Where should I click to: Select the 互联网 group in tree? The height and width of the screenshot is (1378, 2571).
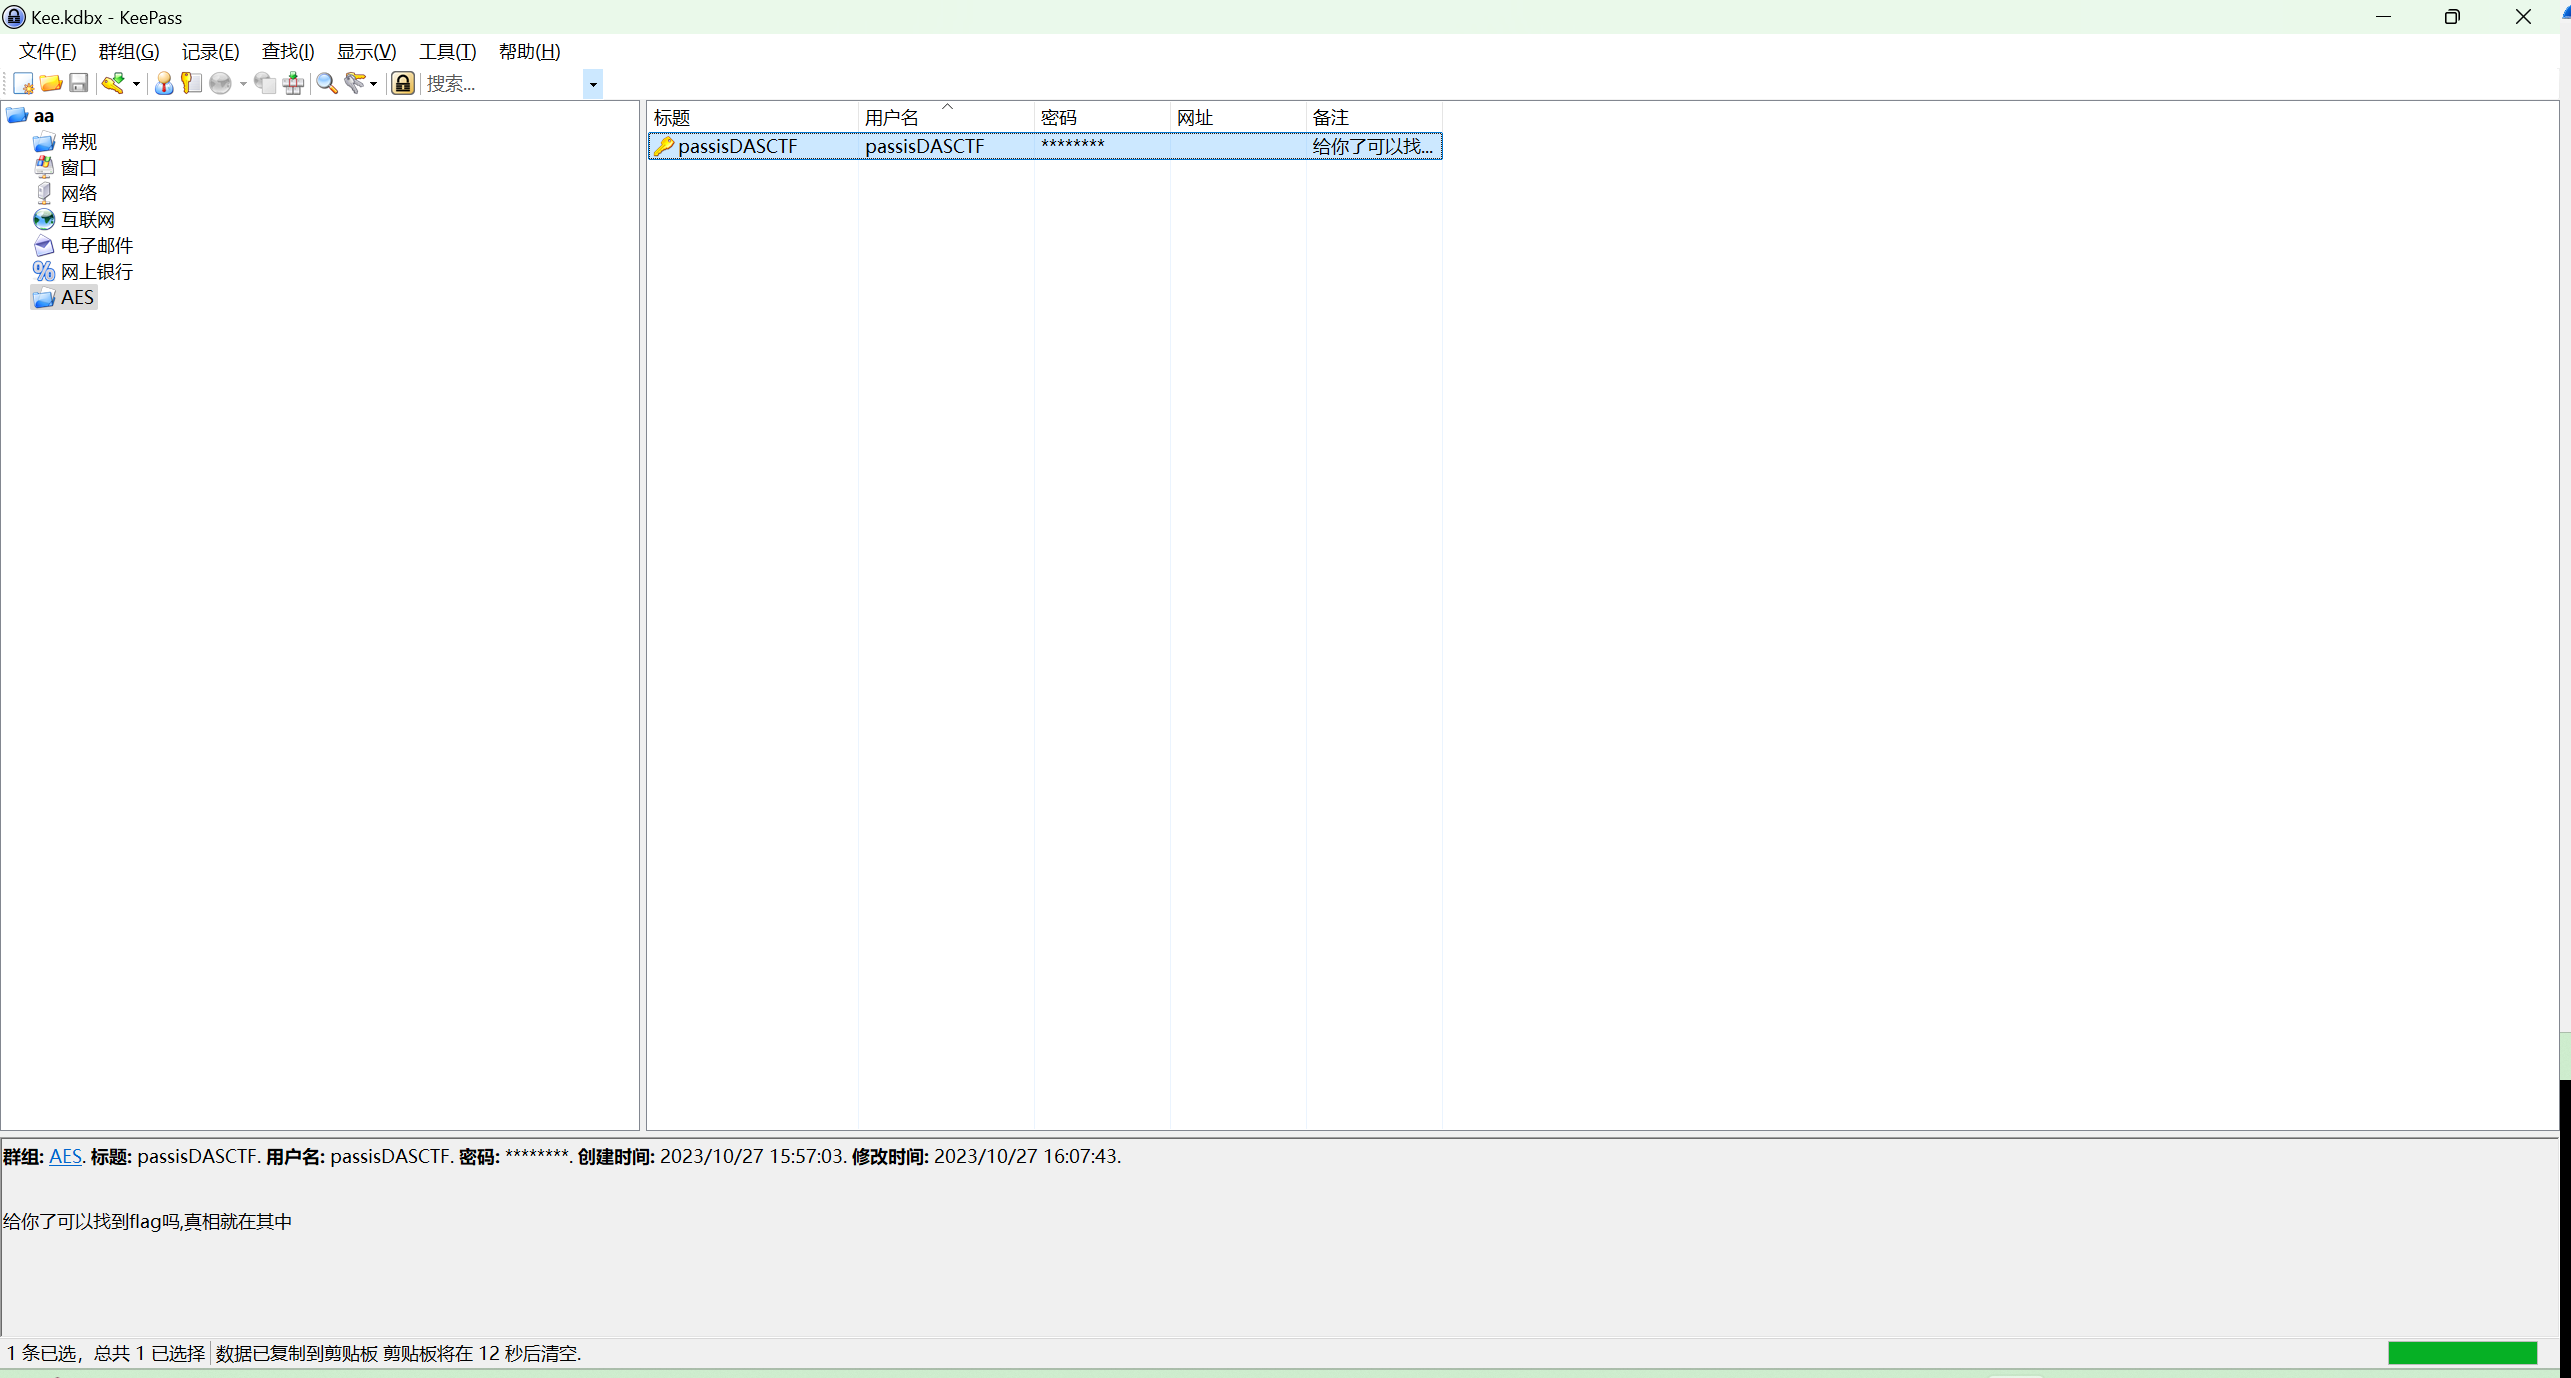tap(87, 220)
